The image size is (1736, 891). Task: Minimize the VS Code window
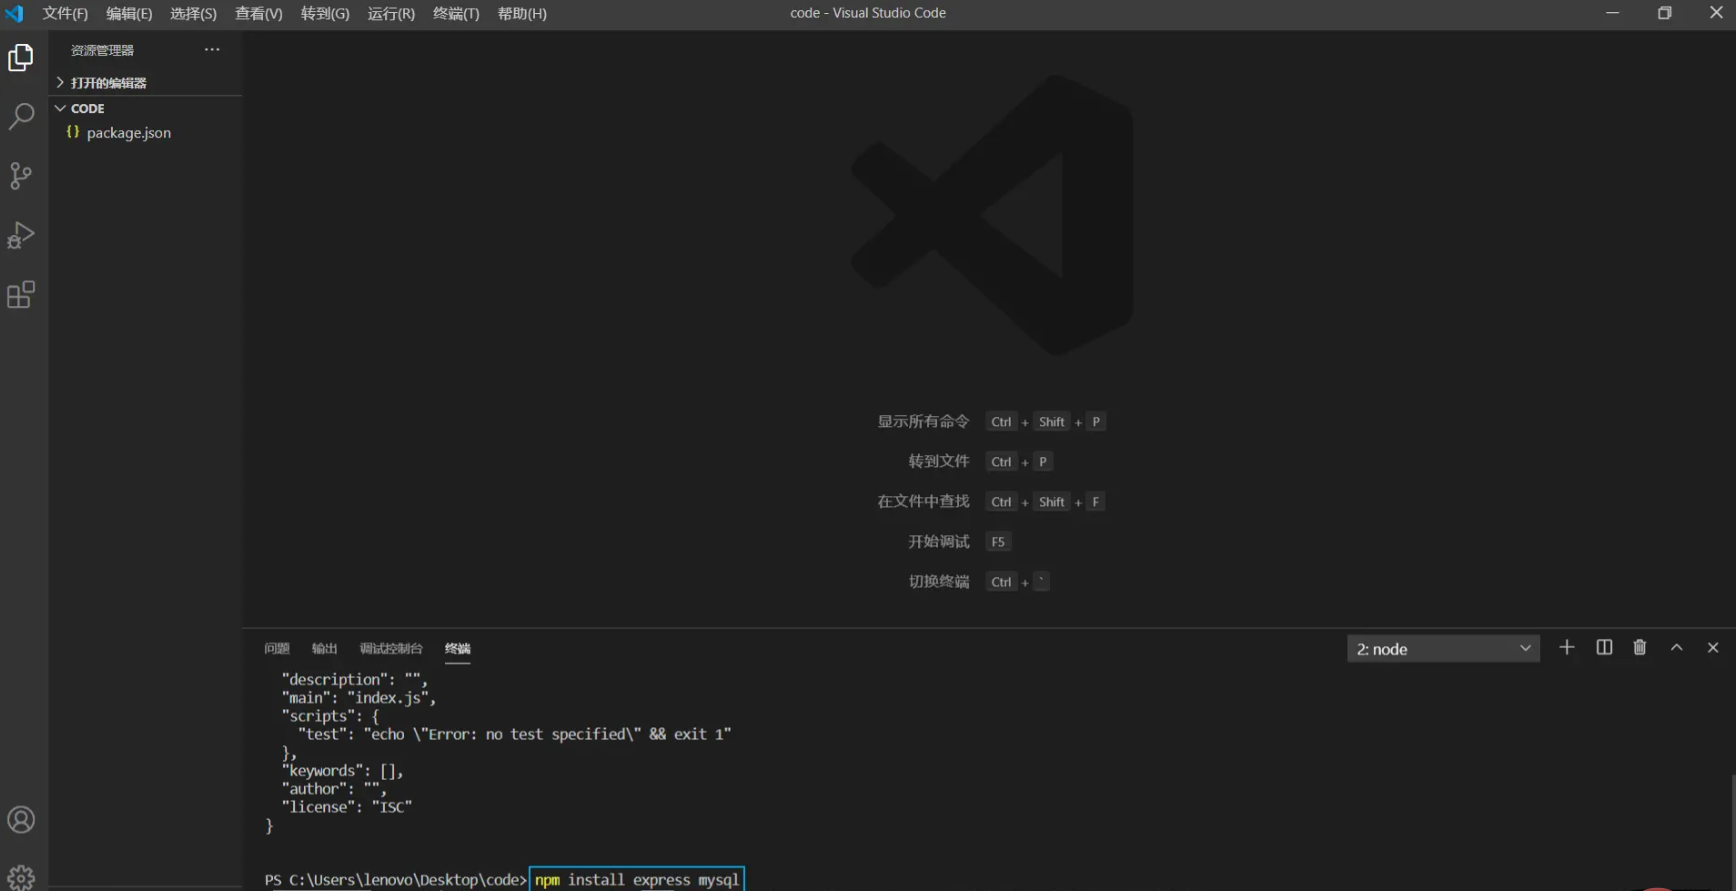tap(1613, 13)
